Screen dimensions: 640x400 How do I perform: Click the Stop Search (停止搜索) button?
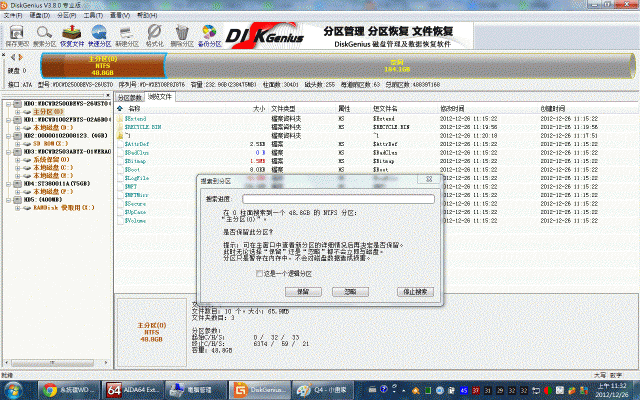coord(415,292)
